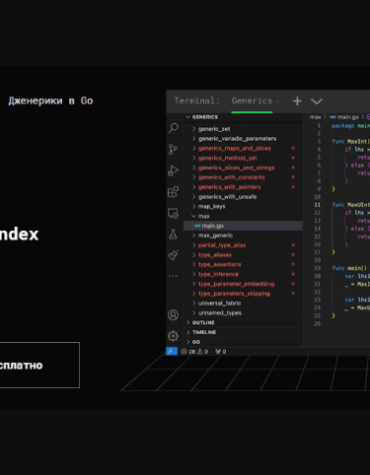Open the Testing flask icon
The width and height of the screenshot is (370, 475).
point(173,234)
